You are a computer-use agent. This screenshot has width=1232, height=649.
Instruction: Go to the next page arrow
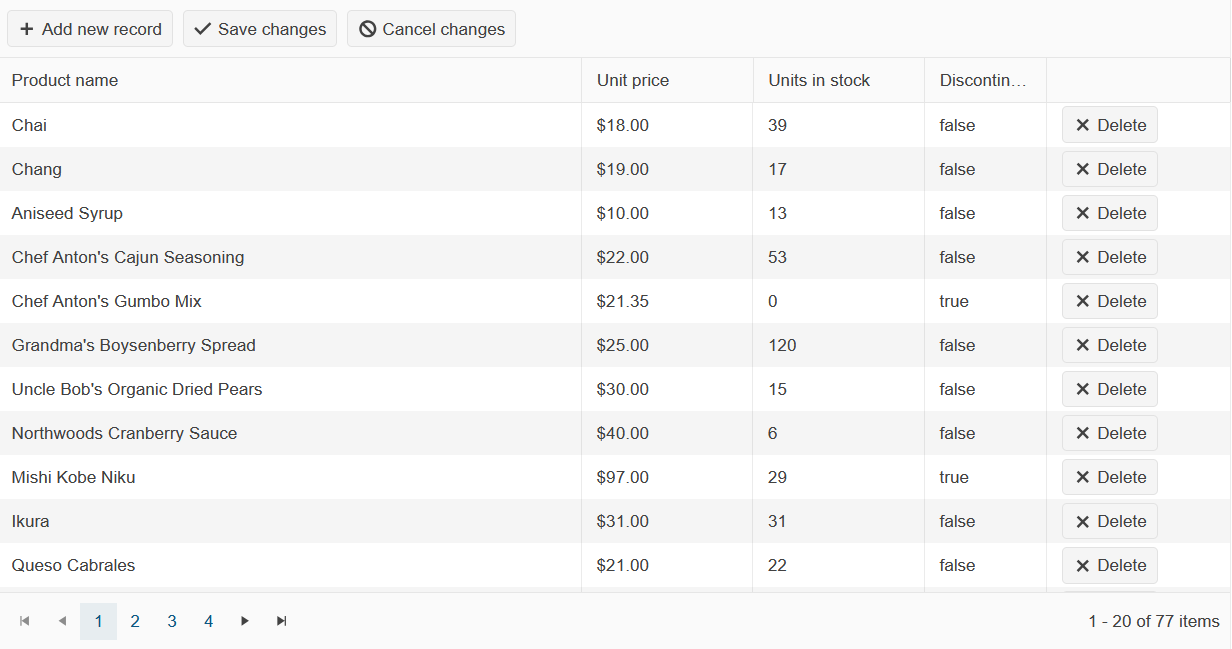coord(245,621)
